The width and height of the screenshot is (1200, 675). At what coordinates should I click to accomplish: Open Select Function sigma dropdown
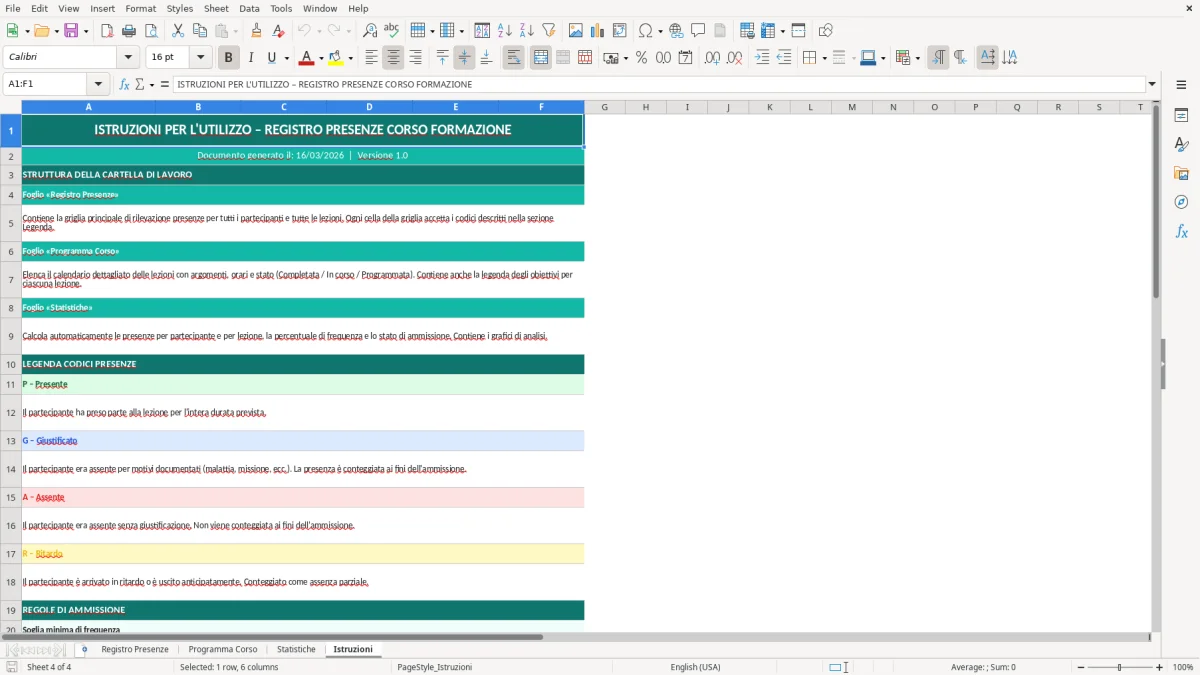[152, 85]
